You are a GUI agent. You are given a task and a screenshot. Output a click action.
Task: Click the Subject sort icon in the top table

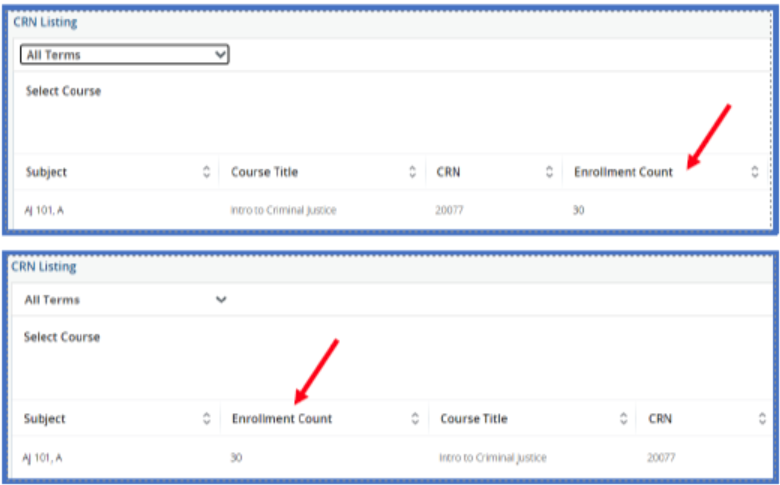207,172
